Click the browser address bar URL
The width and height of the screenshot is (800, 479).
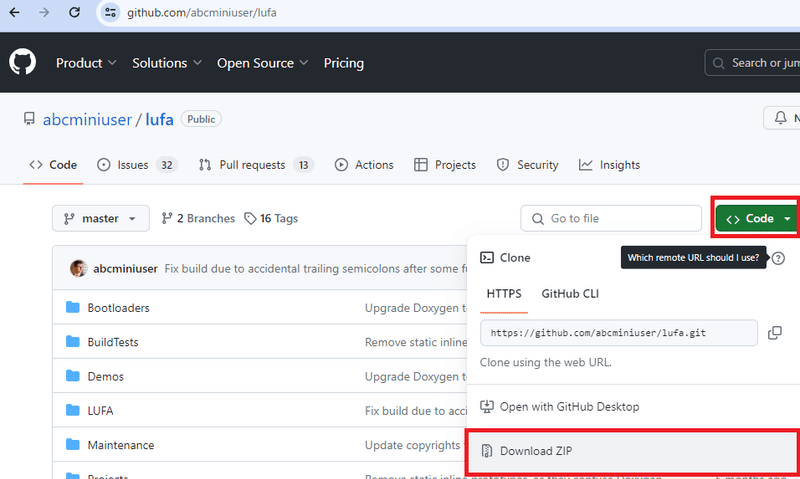202,12
